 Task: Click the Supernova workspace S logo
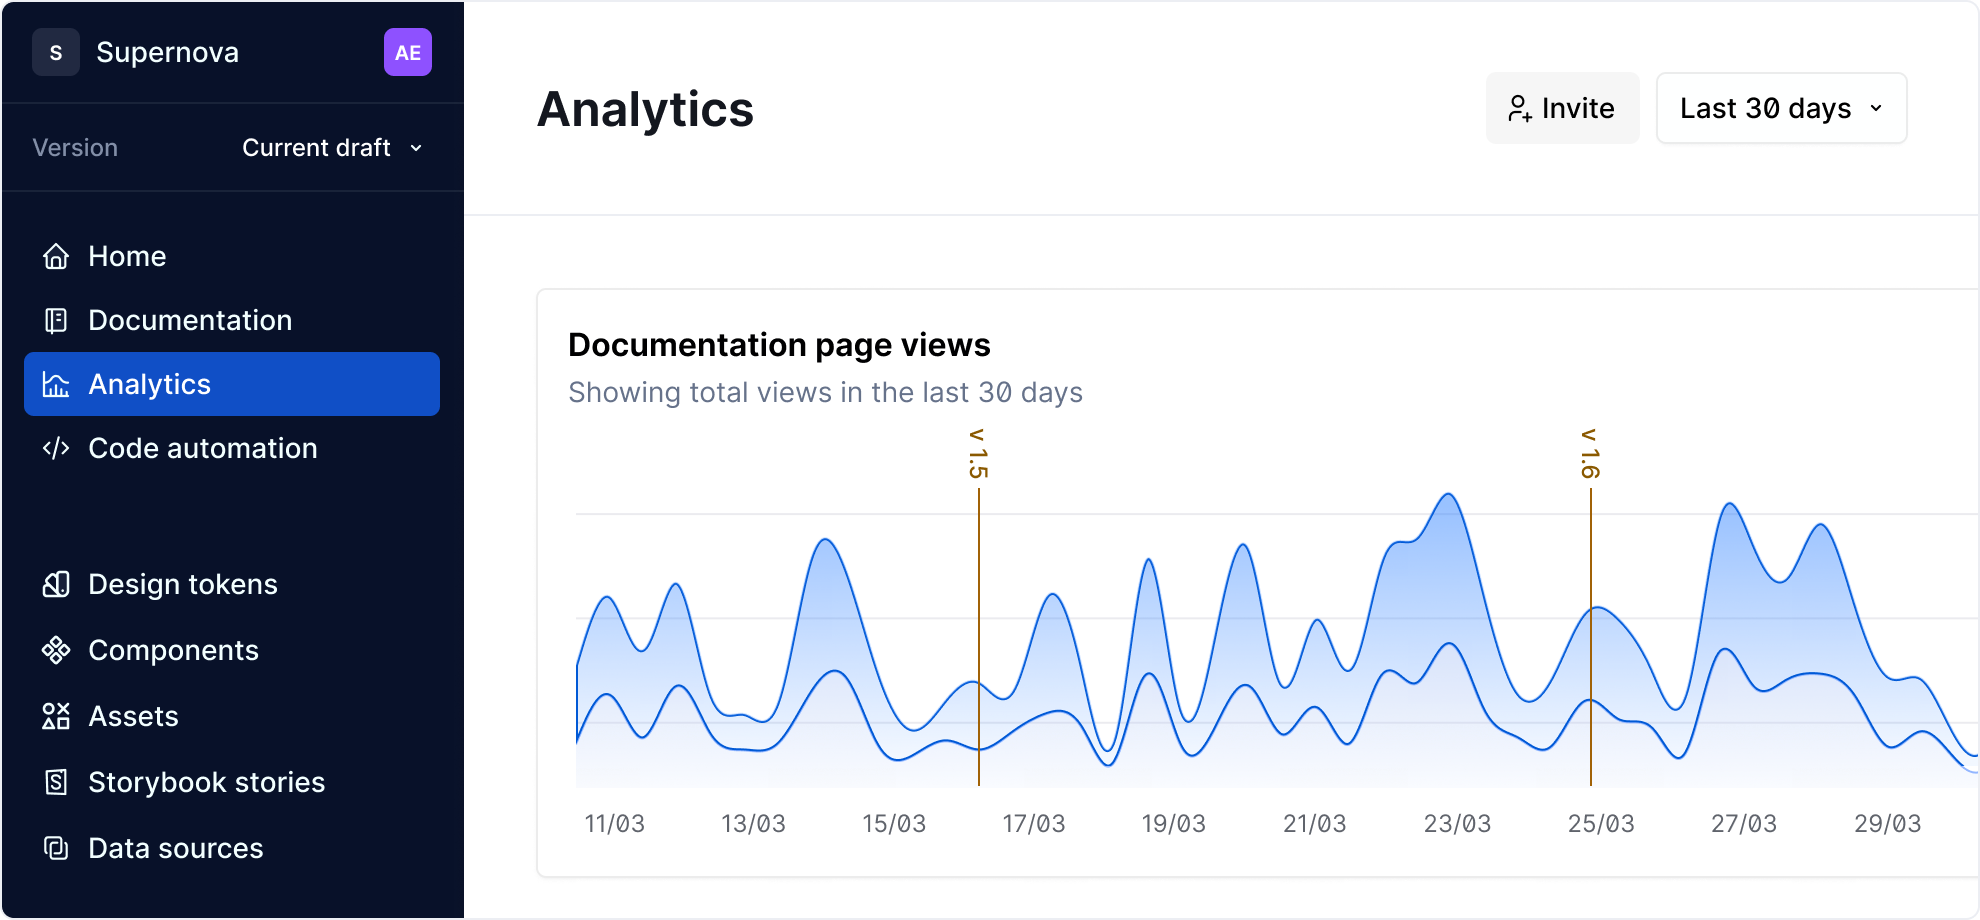[x=56, y=52]
